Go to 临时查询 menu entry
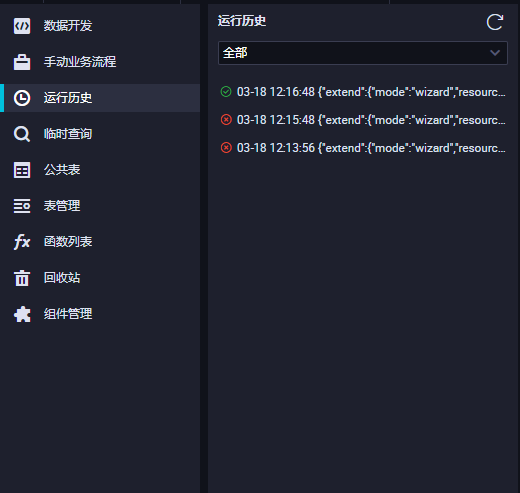520x493 pixels. 100,134
